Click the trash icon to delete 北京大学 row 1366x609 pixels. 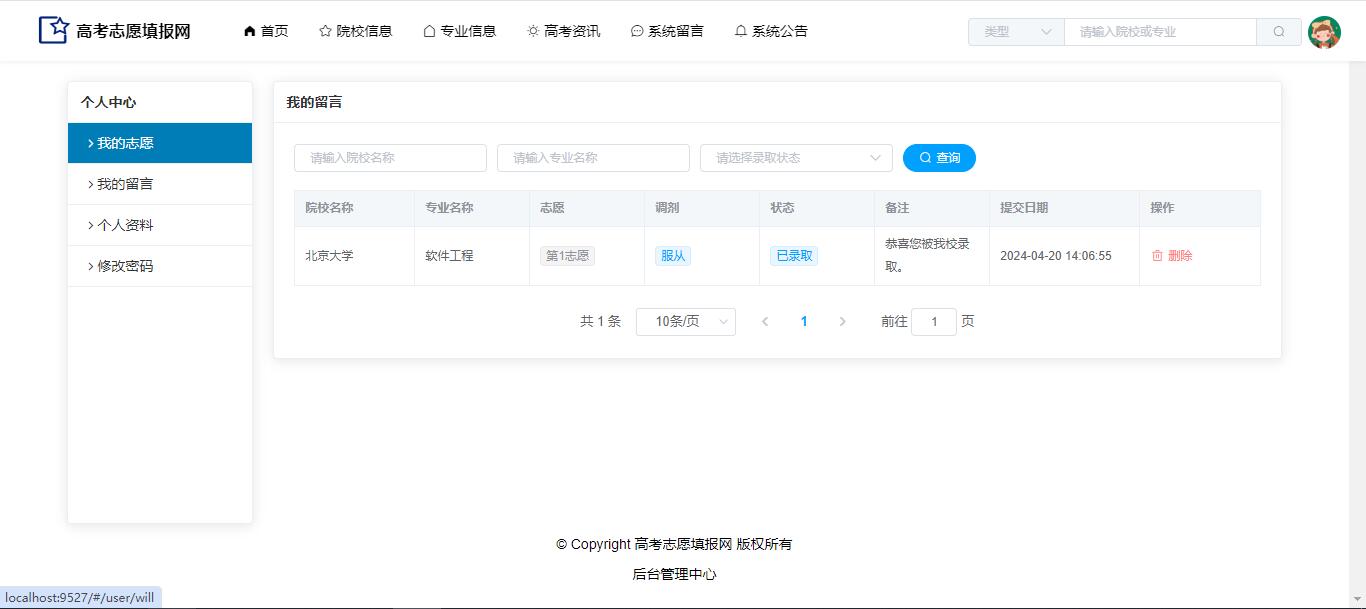coord(1158,256)
